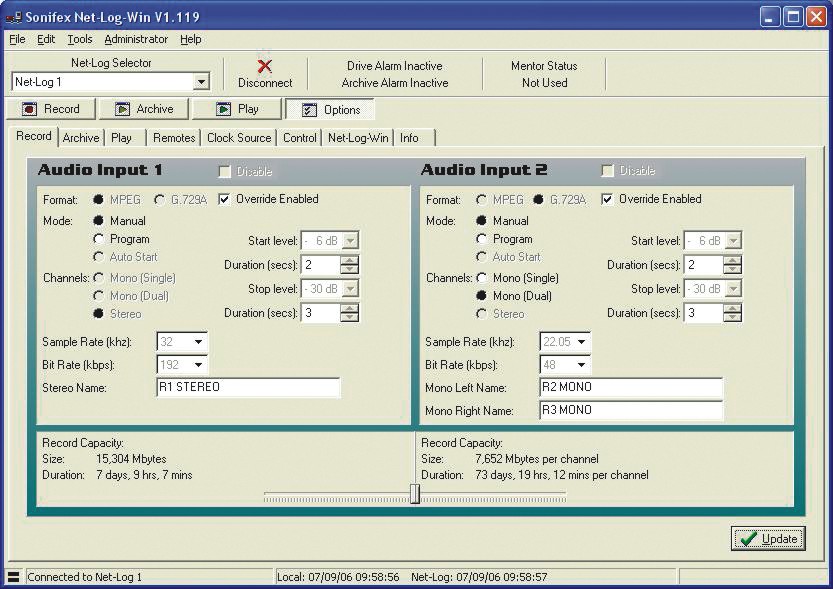Switch to the Clock Source tab

click(x=239, y=138)
